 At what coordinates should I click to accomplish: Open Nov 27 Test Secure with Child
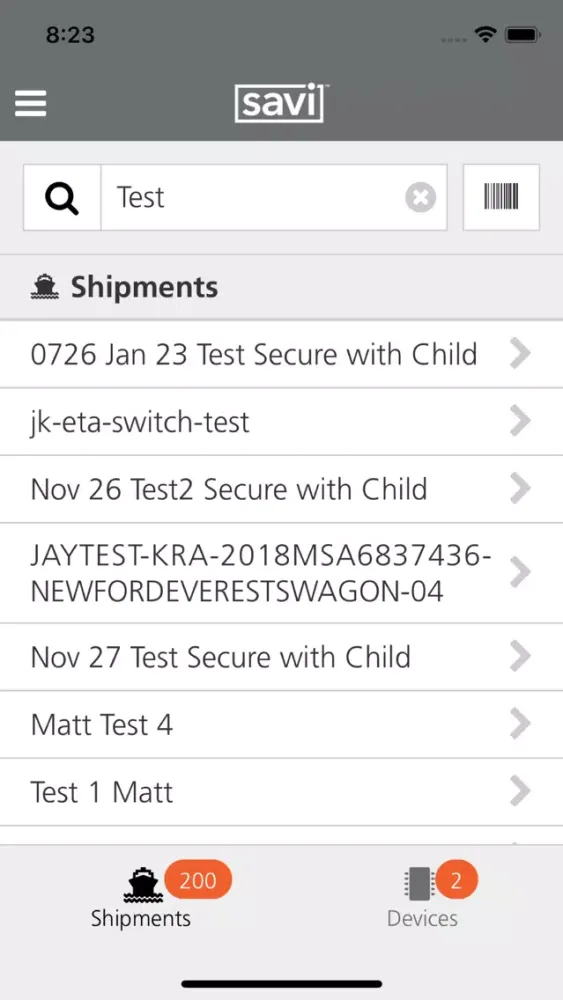pyautogui.click(x=281, y=657)
